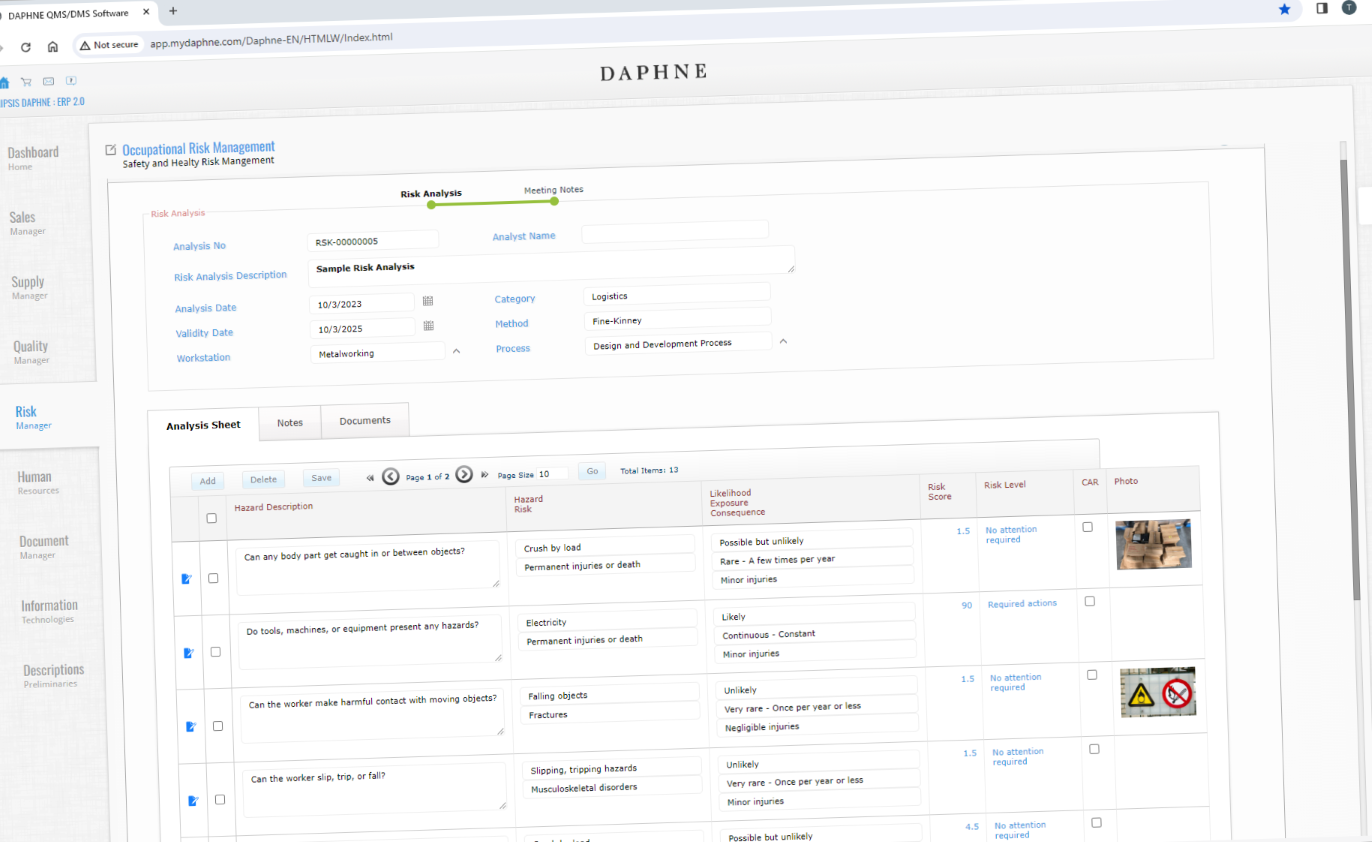Switch to the Notes tab
Screen dimensions: 1372x842
[x=290, y=423]
